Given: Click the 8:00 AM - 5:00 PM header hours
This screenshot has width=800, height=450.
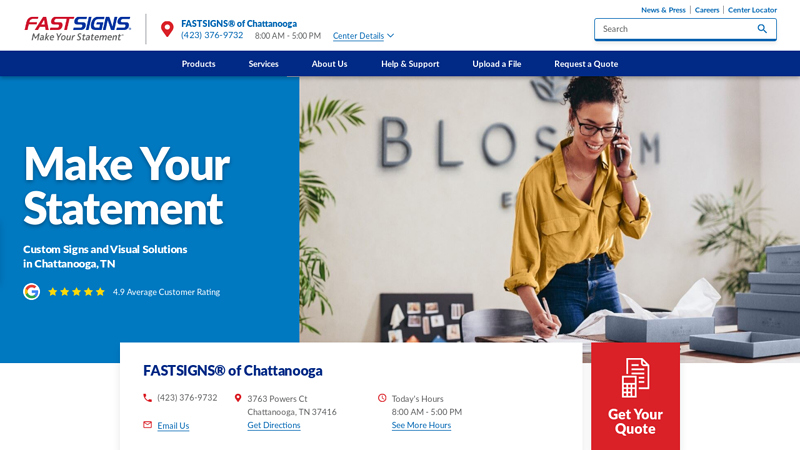Looking at the screenshot, I should 288,36.
